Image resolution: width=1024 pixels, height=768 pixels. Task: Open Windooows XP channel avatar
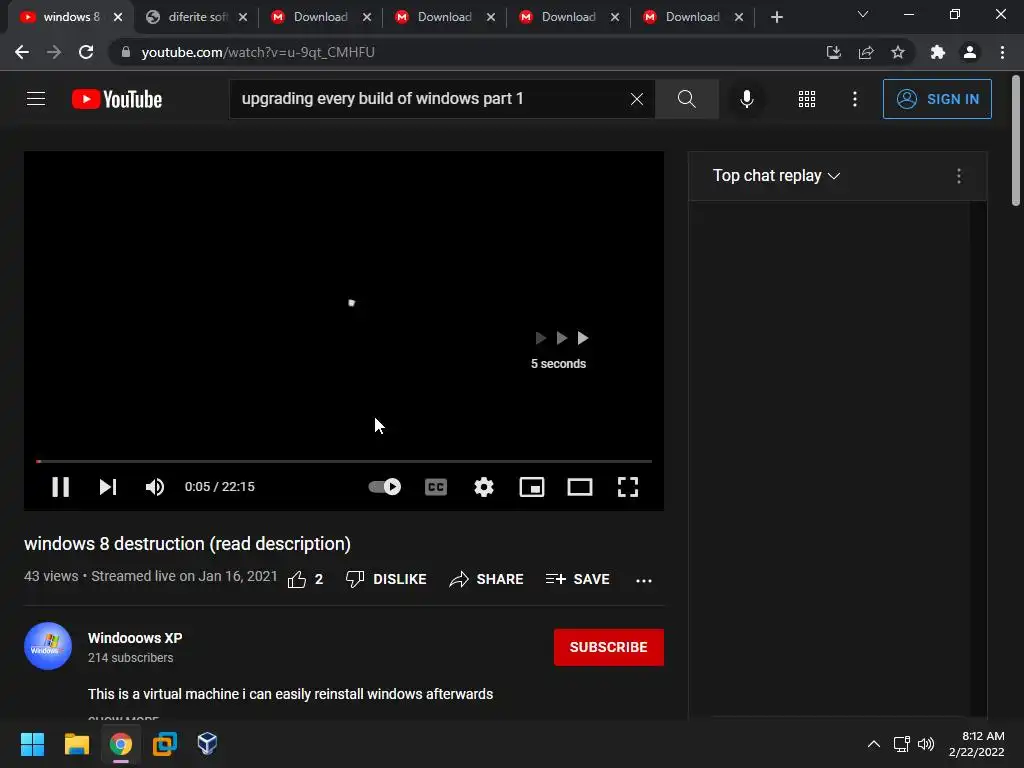[x=48, y=646]
